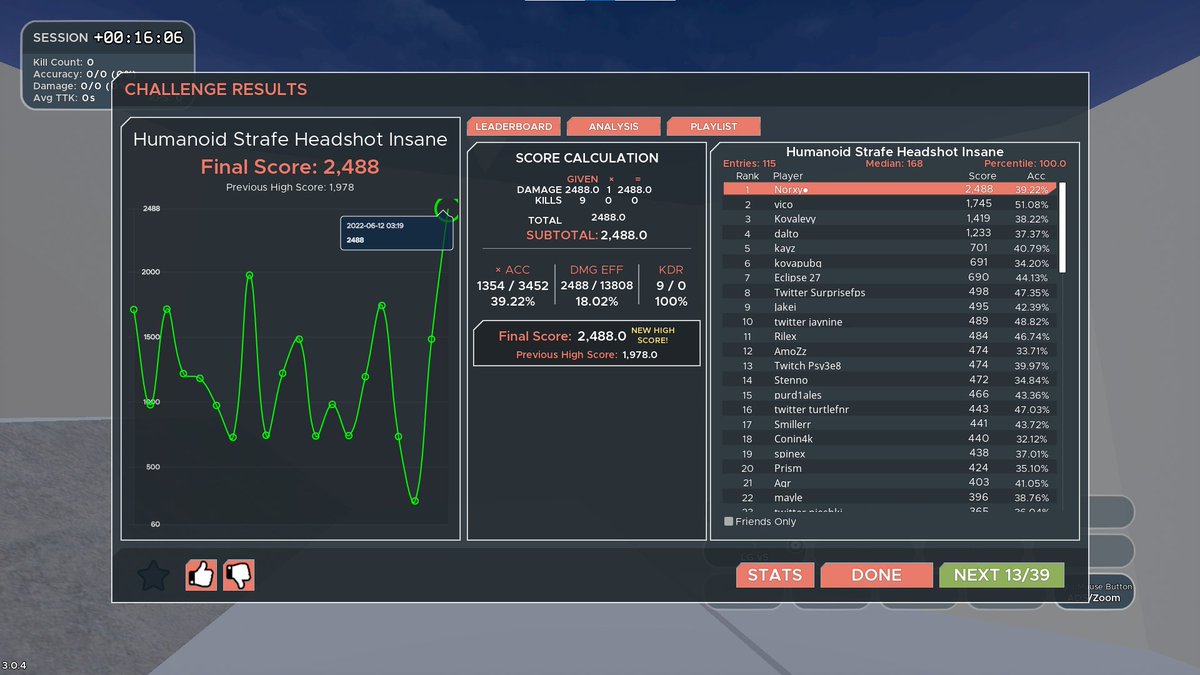
Task: Select player AmoZz row
Action: [x=889, y=351]
